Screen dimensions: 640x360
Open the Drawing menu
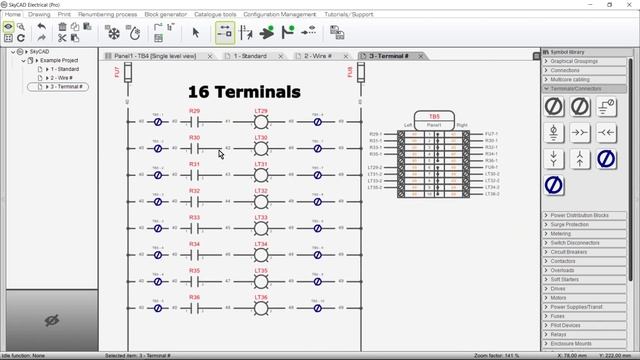coord(39,14)
